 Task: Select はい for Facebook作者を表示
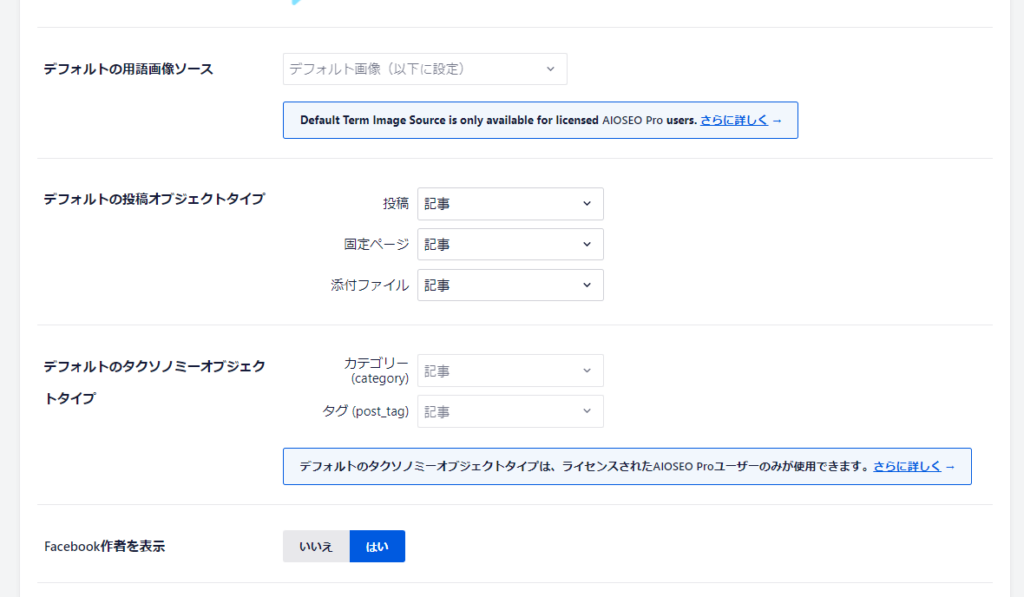coord(377,546)
